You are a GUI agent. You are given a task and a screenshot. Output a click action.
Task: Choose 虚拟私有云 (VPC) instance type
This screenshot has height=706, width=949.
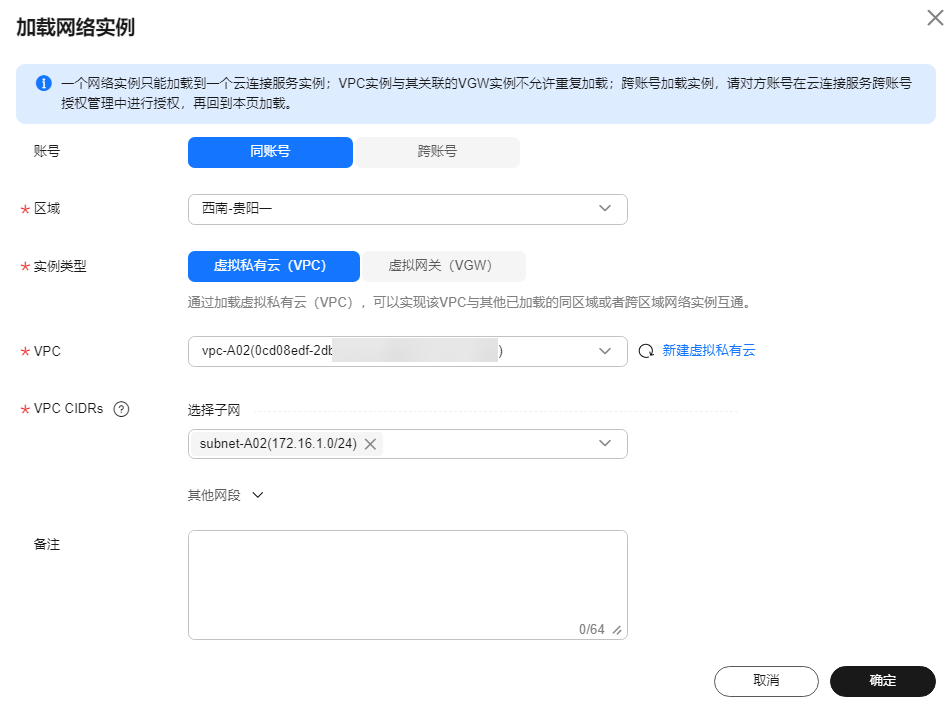pos(274,266)
